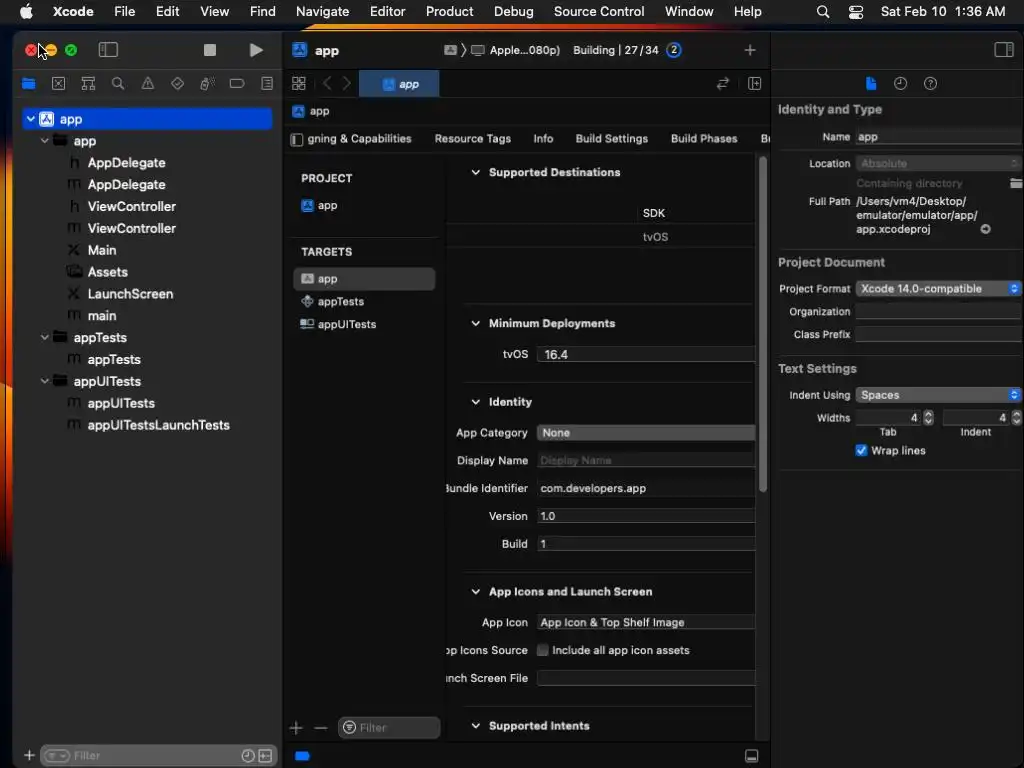Go forward in editor history
Viewport: 1024px width, 768px height.
347,84
